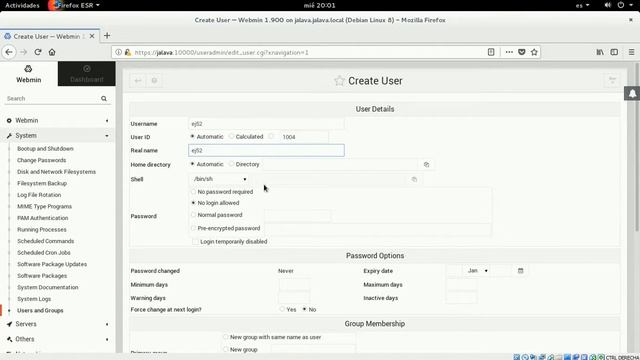Select No password required option
640x360 pixels.
click(193, 191)
